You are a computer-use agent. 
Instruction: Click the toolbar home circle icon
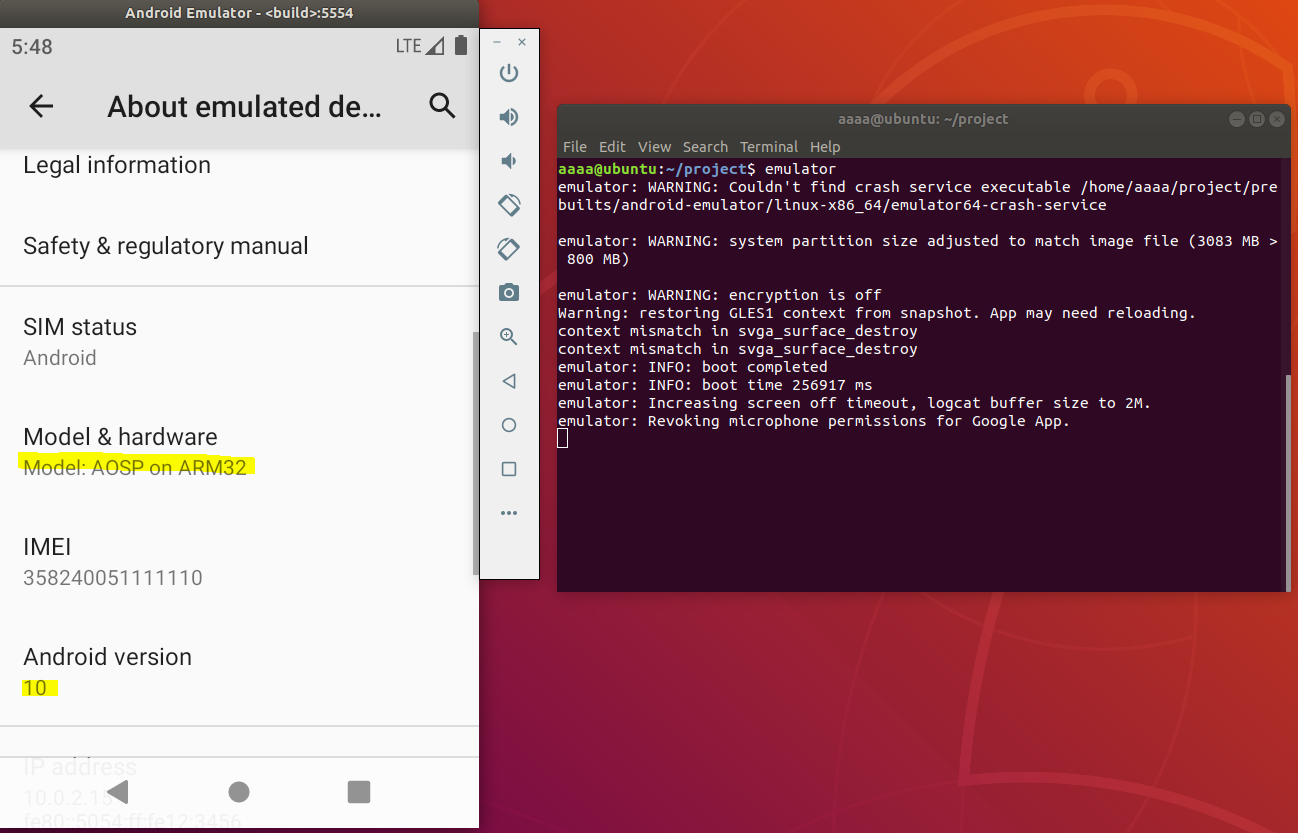pos(509,425)
